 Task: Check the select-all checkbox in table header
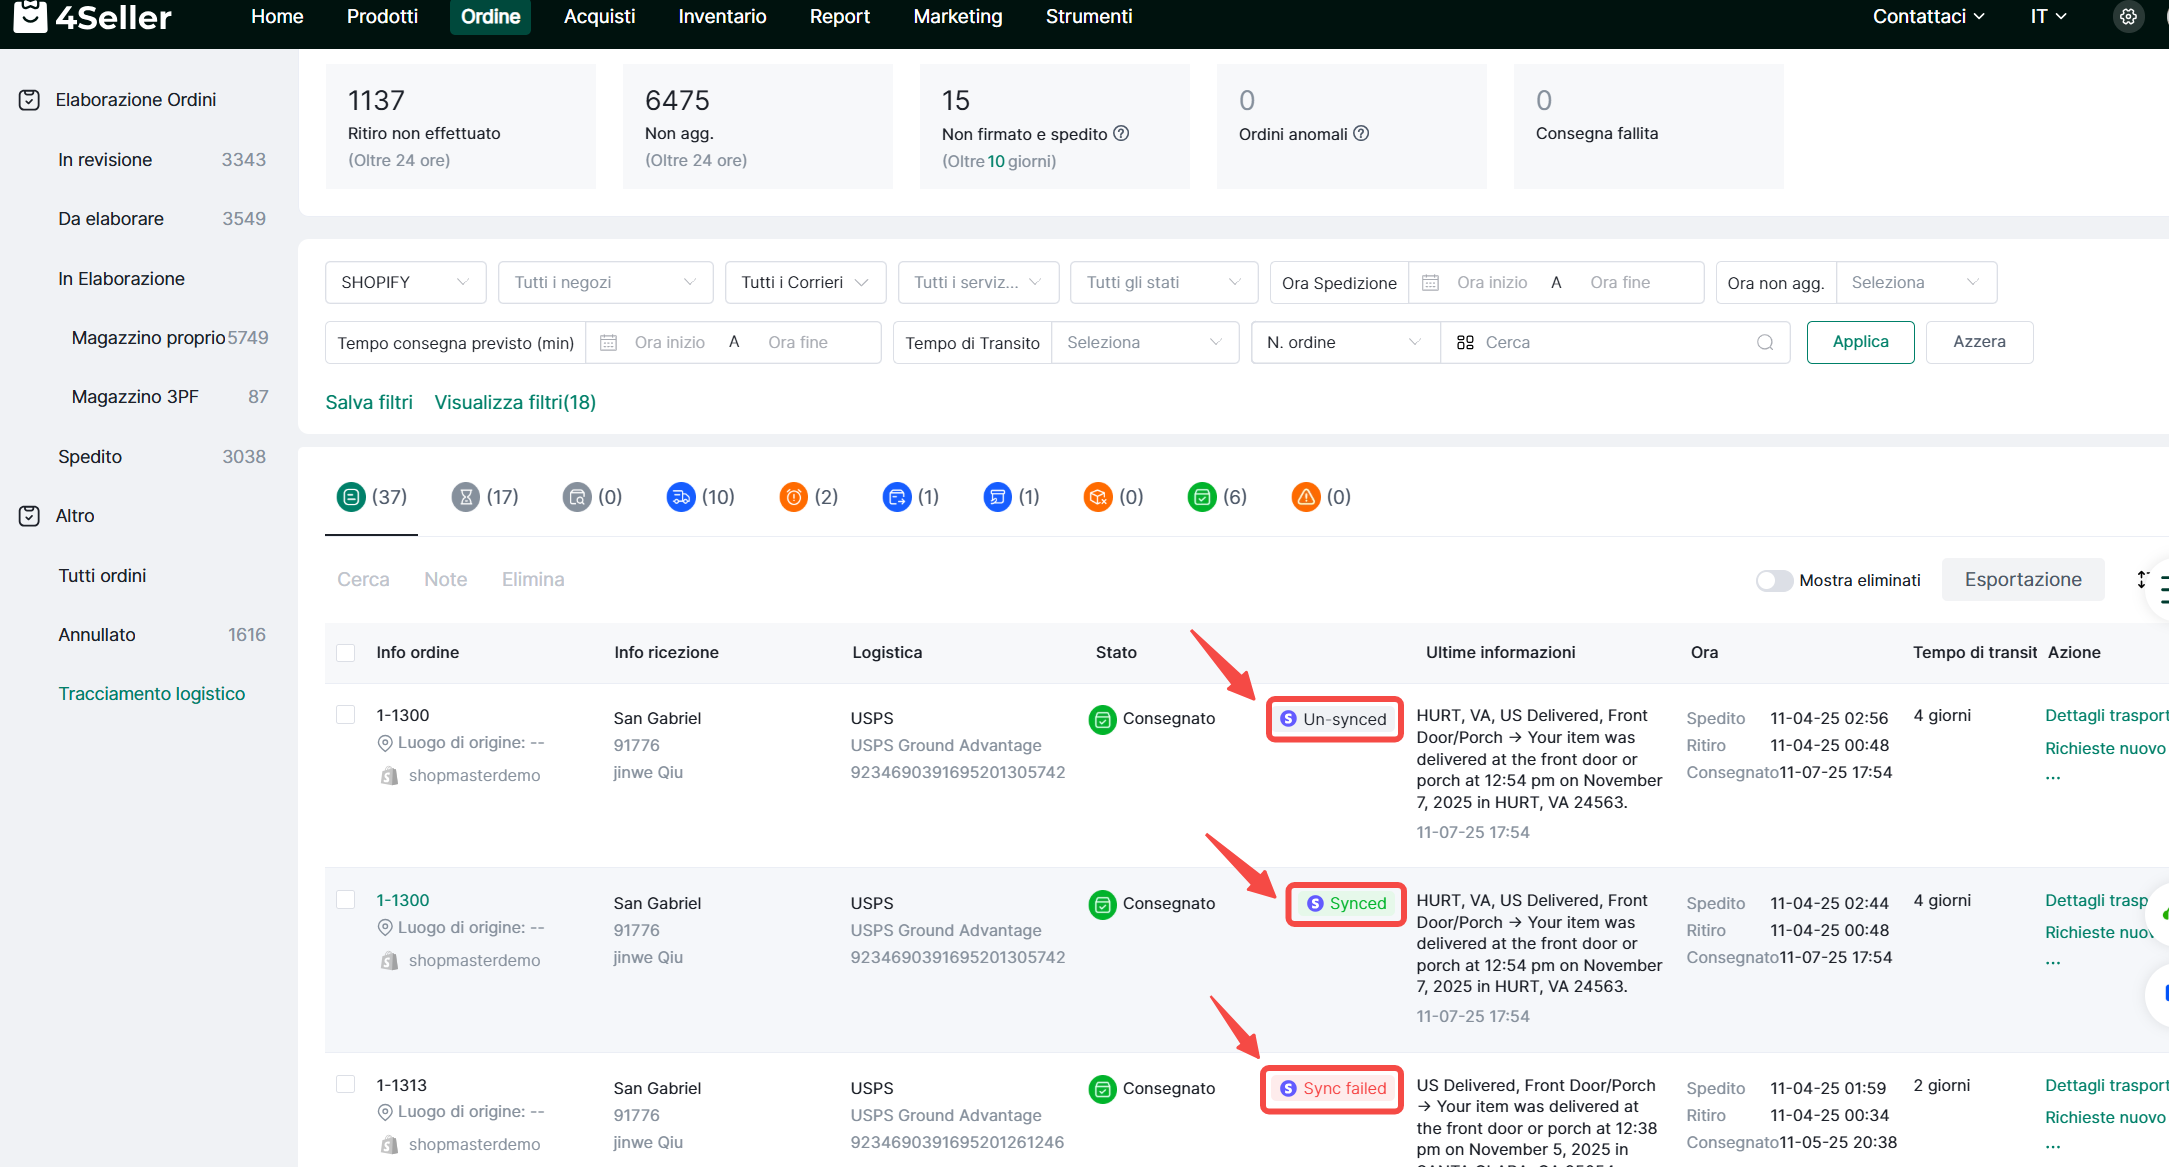pyautogui.click(x=346, y=653)
